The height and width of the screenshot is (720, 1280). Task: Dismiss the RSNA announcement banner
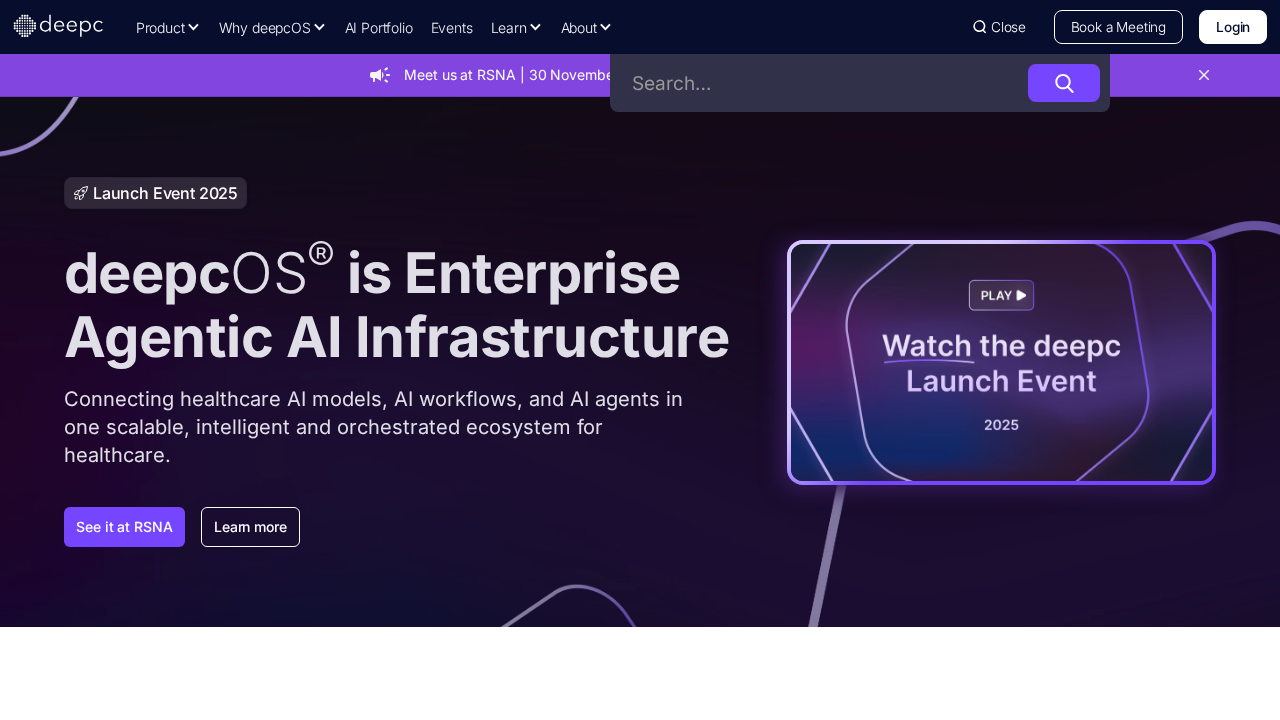(x=1204, y=75)
